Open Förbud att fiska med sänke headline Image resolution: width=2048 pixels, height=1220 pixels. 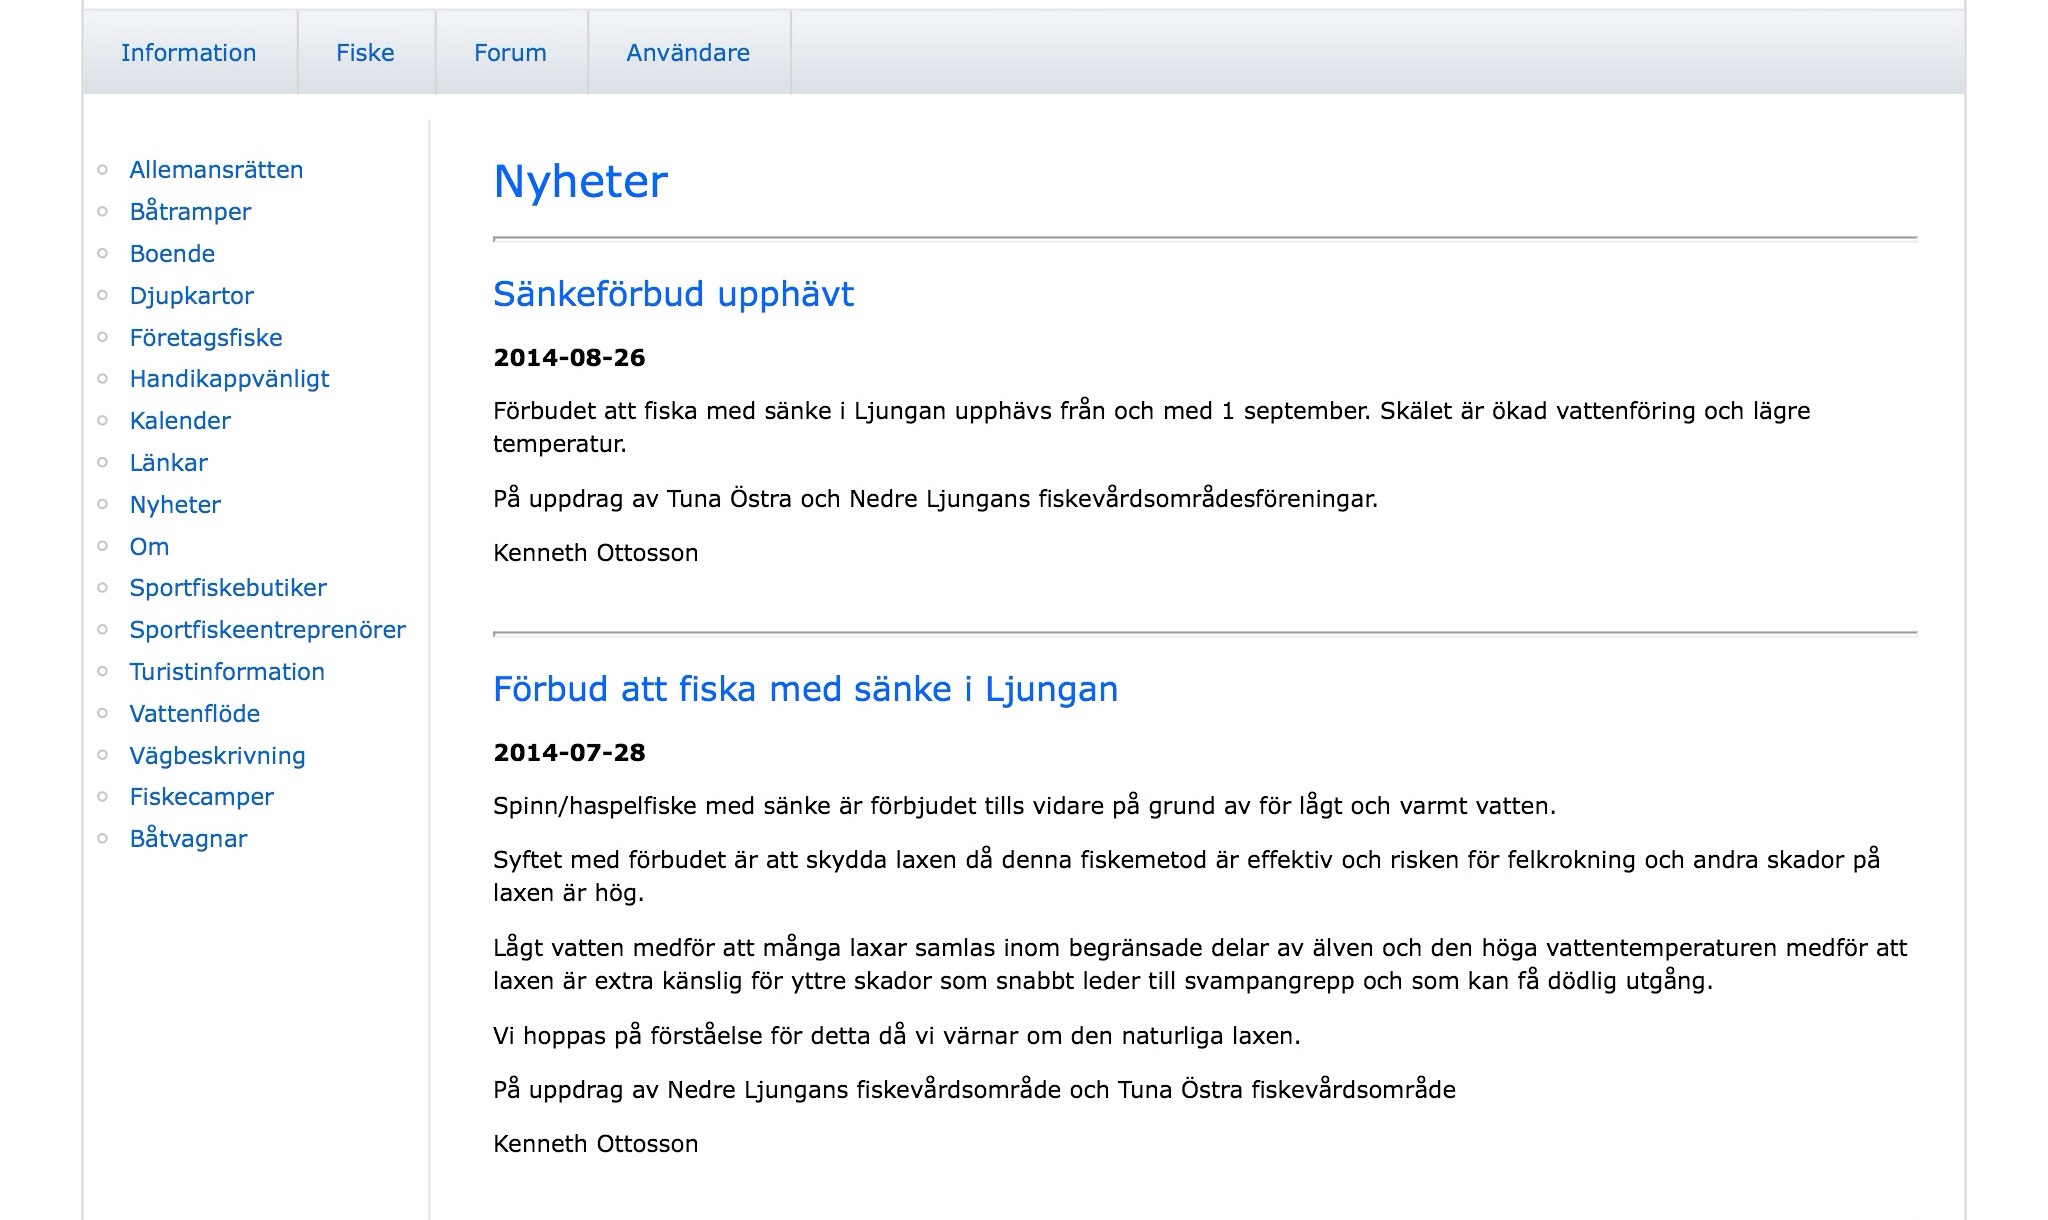(x=805, y=689)
